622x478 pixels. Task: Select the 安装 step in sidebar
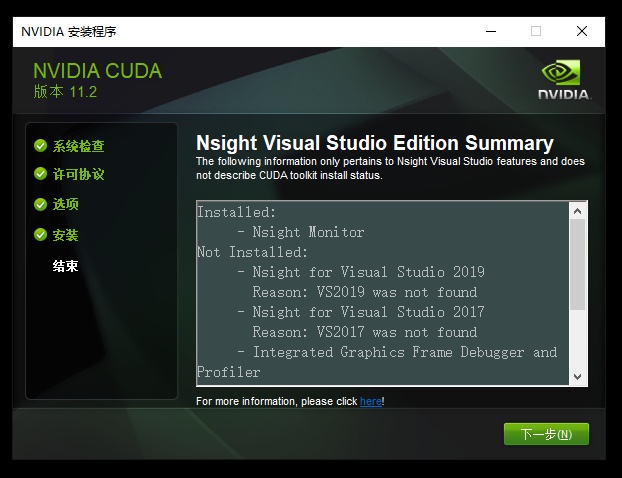(66, 236)
